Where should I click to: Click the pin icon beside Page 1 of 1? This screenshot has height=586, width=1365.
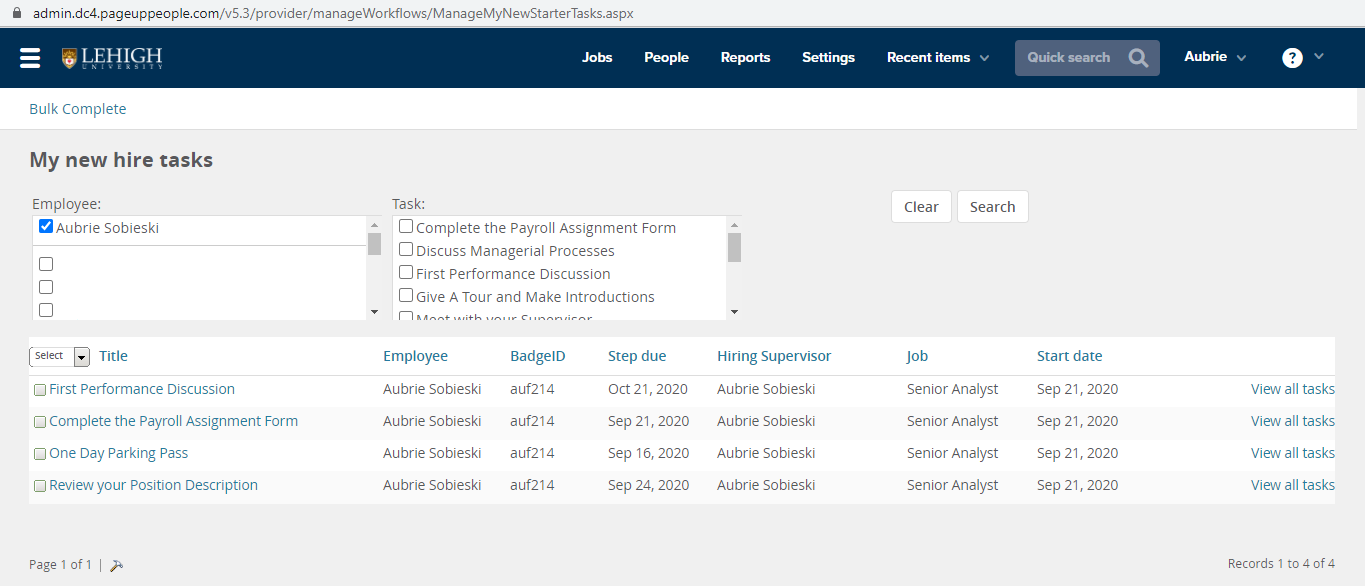point(116,565)
